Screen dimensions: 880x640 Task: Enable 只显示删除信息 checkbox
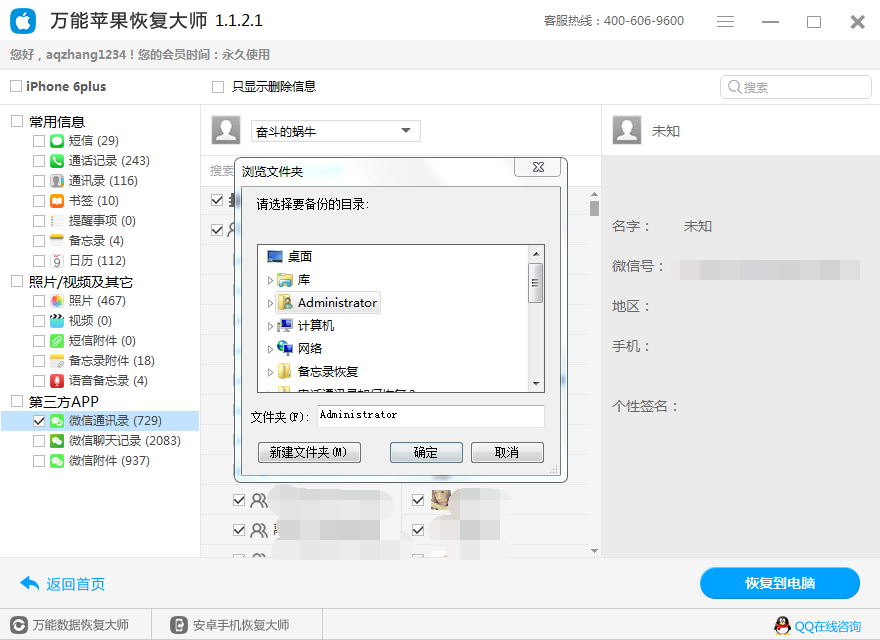coord(218,86)
